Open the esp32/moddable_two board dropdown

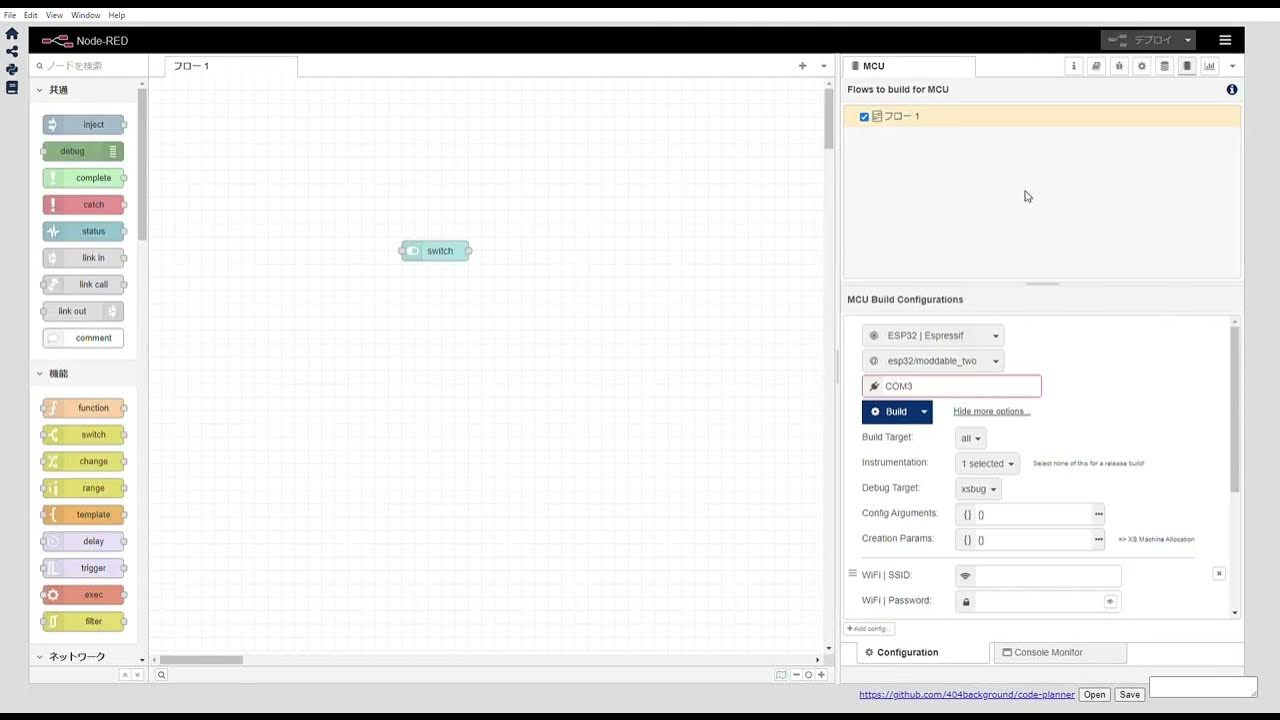(x=933, y=361)
